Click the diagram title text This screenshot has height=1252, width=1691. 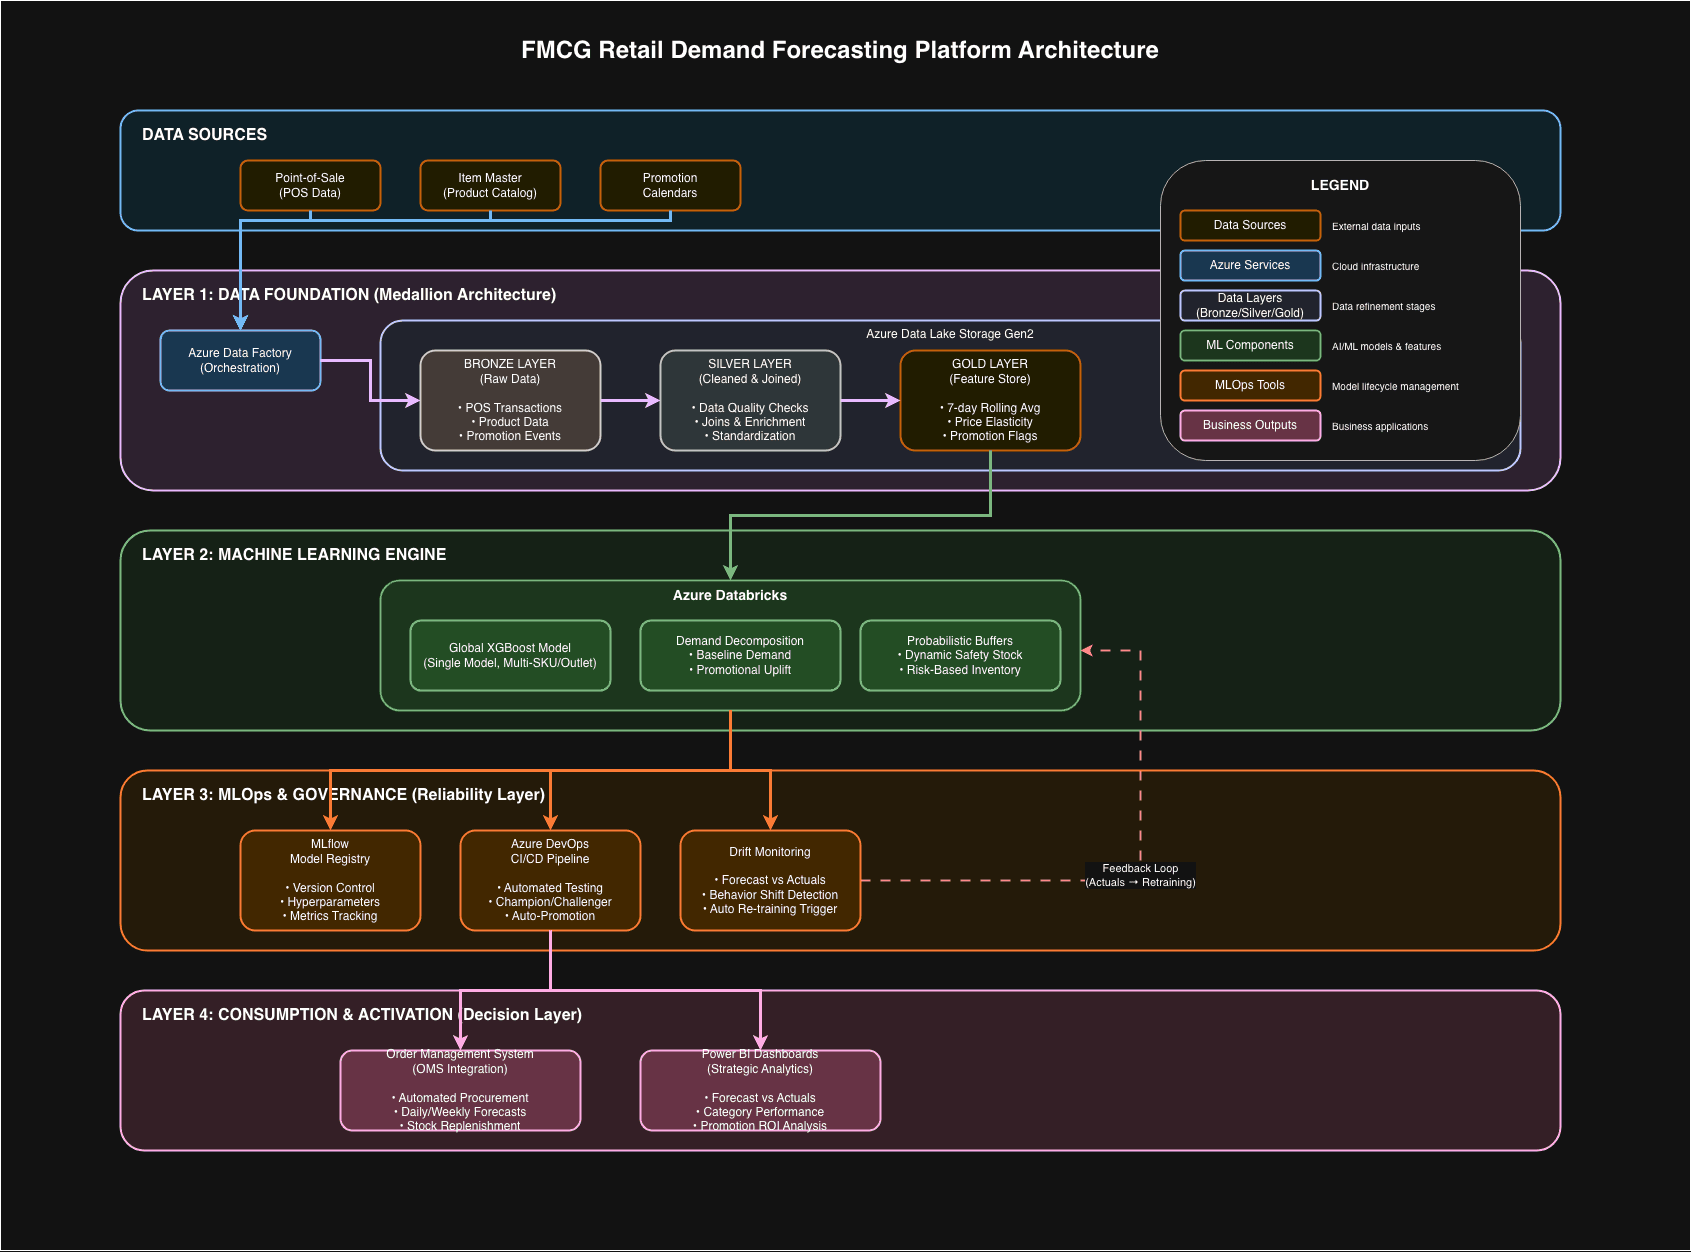tap(840, 50)
